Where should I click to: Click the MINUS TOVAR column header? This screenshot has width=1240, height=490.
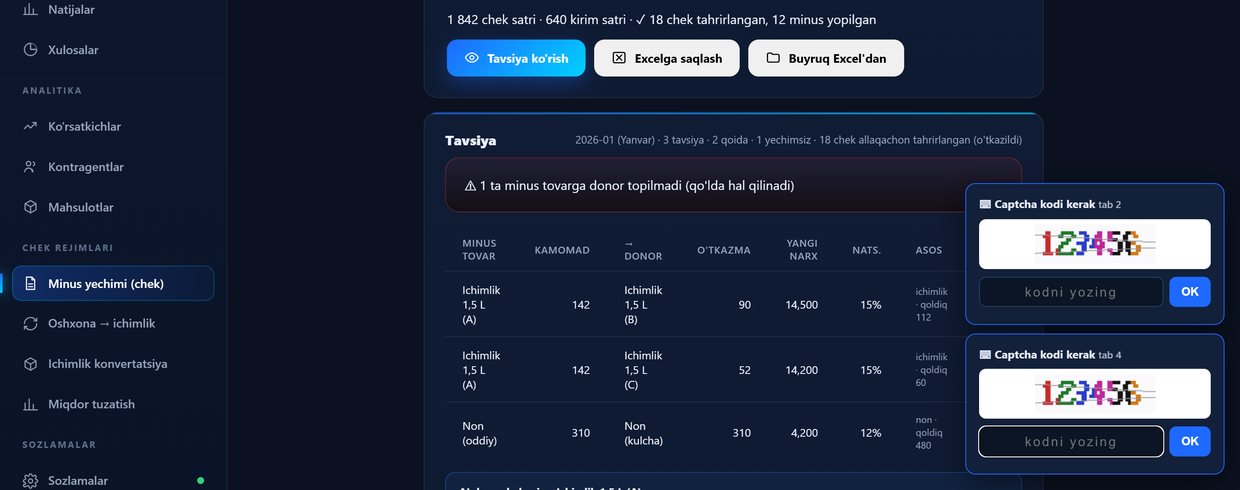tap(479, 250)
